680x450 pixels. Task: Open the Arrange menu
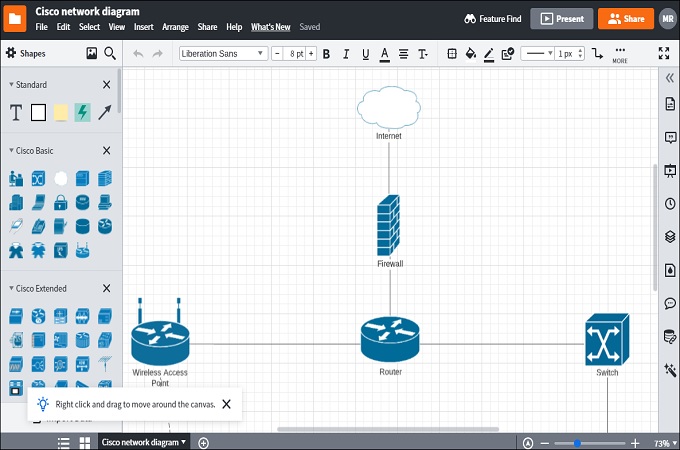175,27
